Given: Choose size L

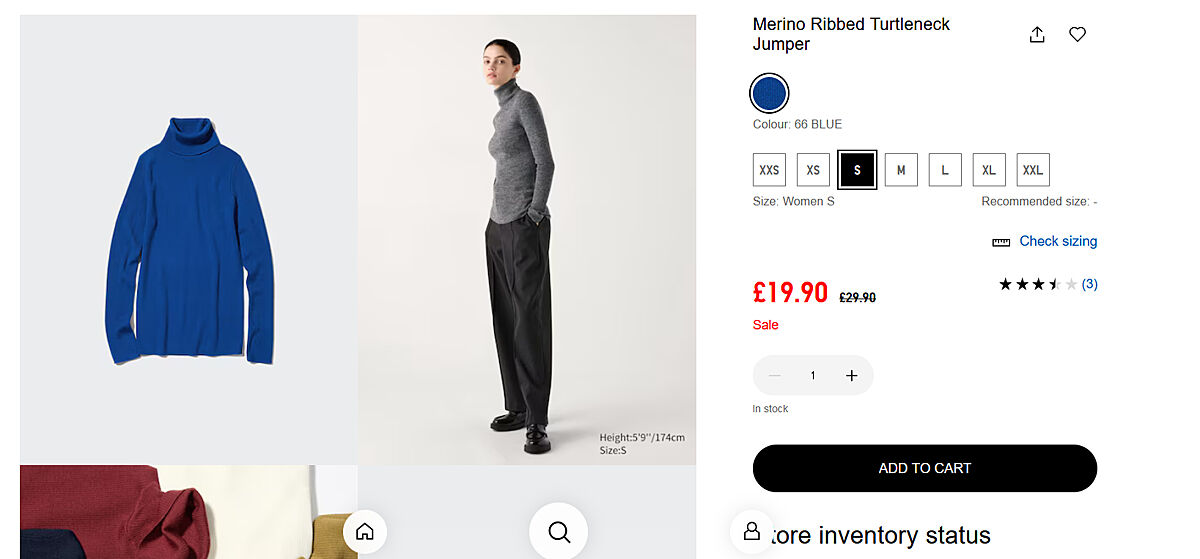Looking at the screenshot, I should [945, 170].
